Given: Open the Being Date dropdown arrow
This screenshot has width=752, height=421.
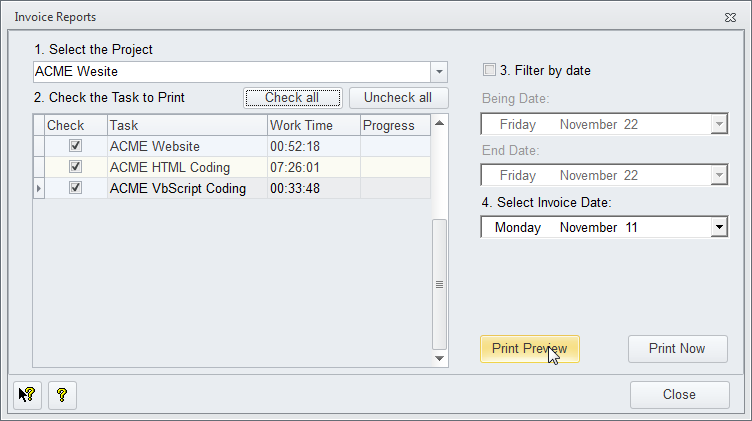Looking at the screenshot, I should 718,125.
